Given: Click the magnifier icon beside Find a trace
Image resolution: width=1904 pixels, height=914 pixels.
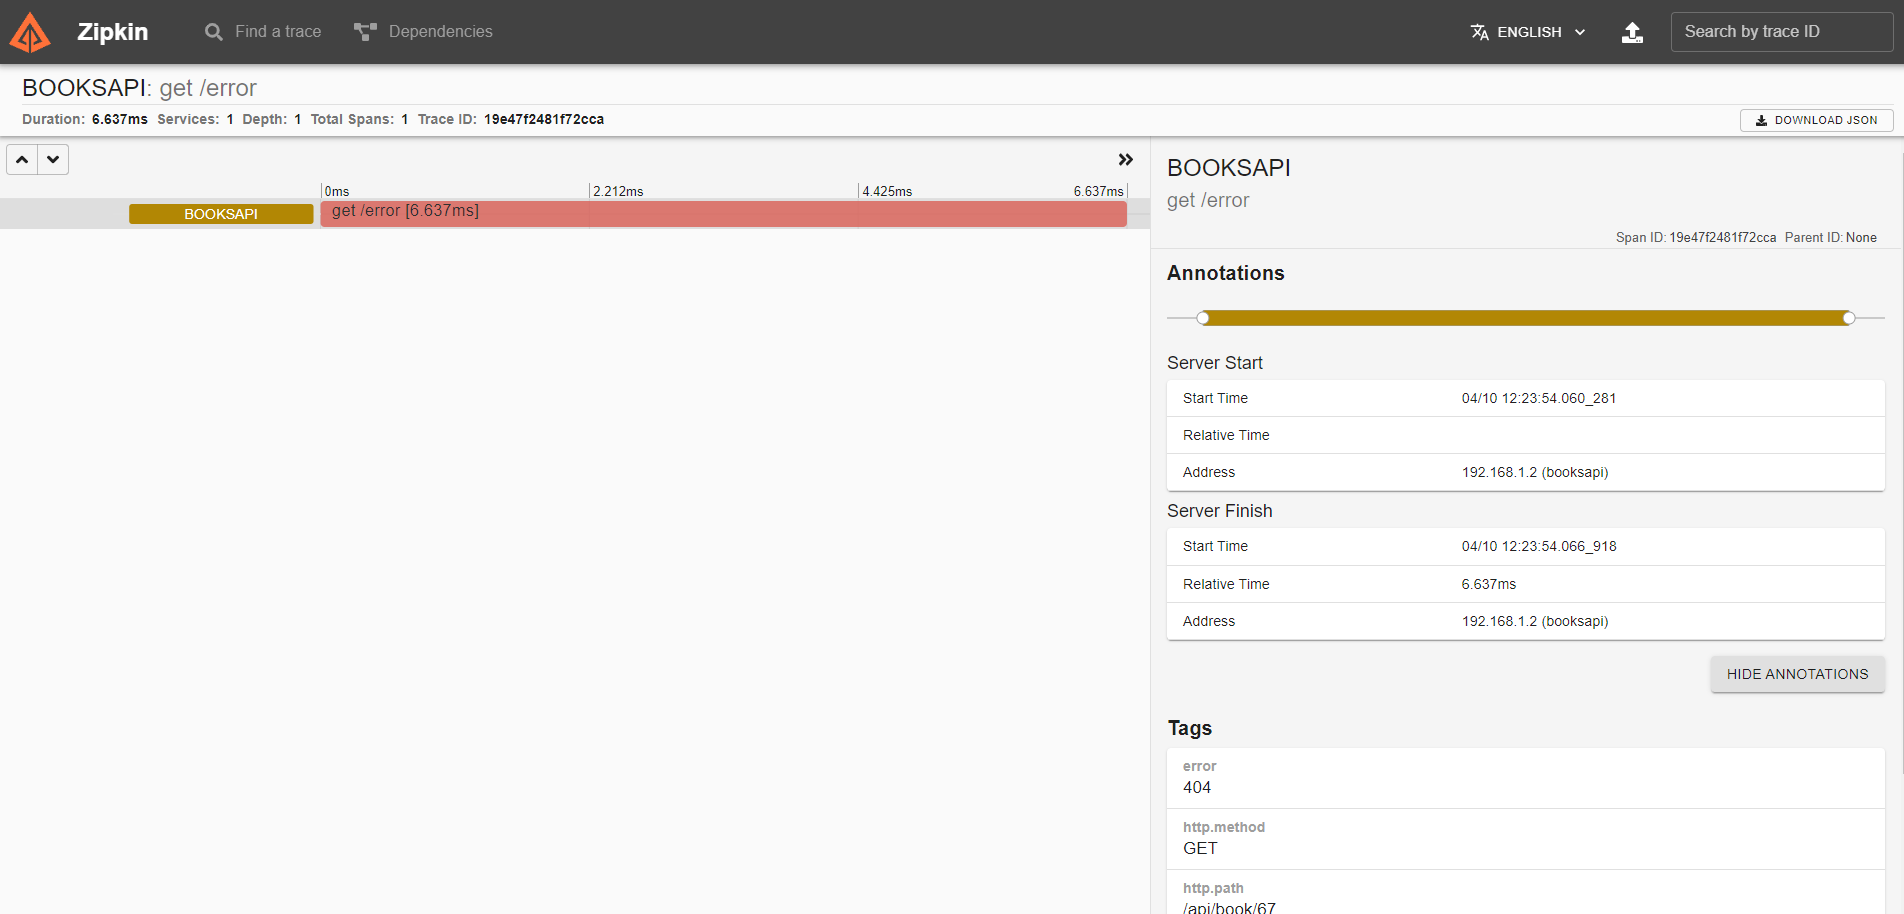Looking at the screenshot, I should (x=214, y=32).
